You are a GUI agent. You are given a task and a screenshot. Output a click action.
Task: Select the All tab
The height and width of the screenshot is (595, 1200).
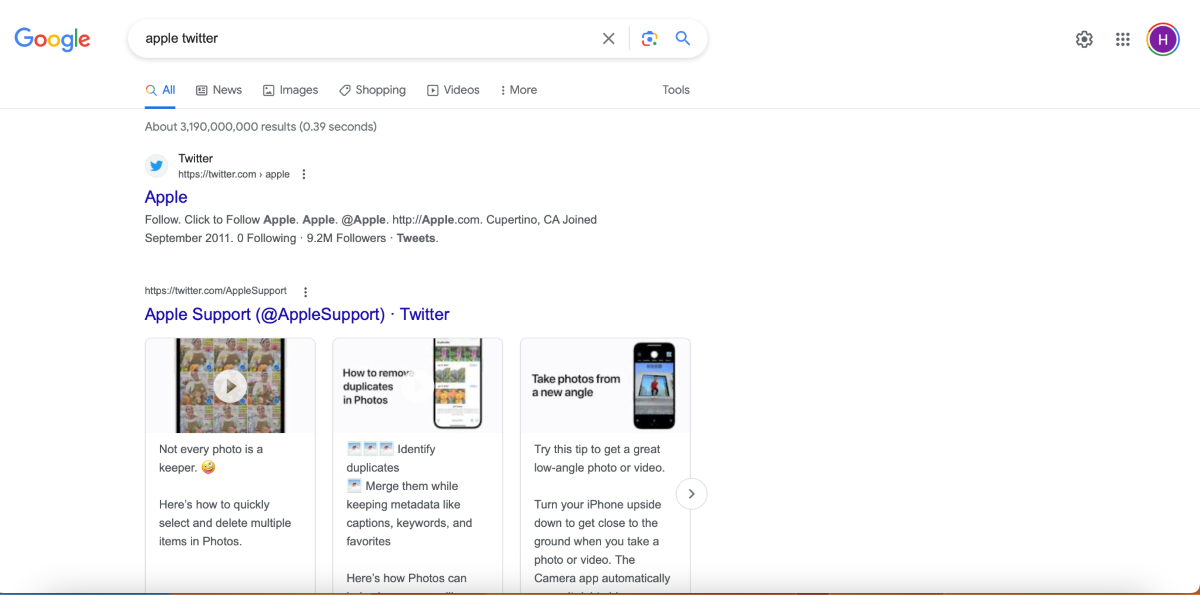(x=160, y=90)
